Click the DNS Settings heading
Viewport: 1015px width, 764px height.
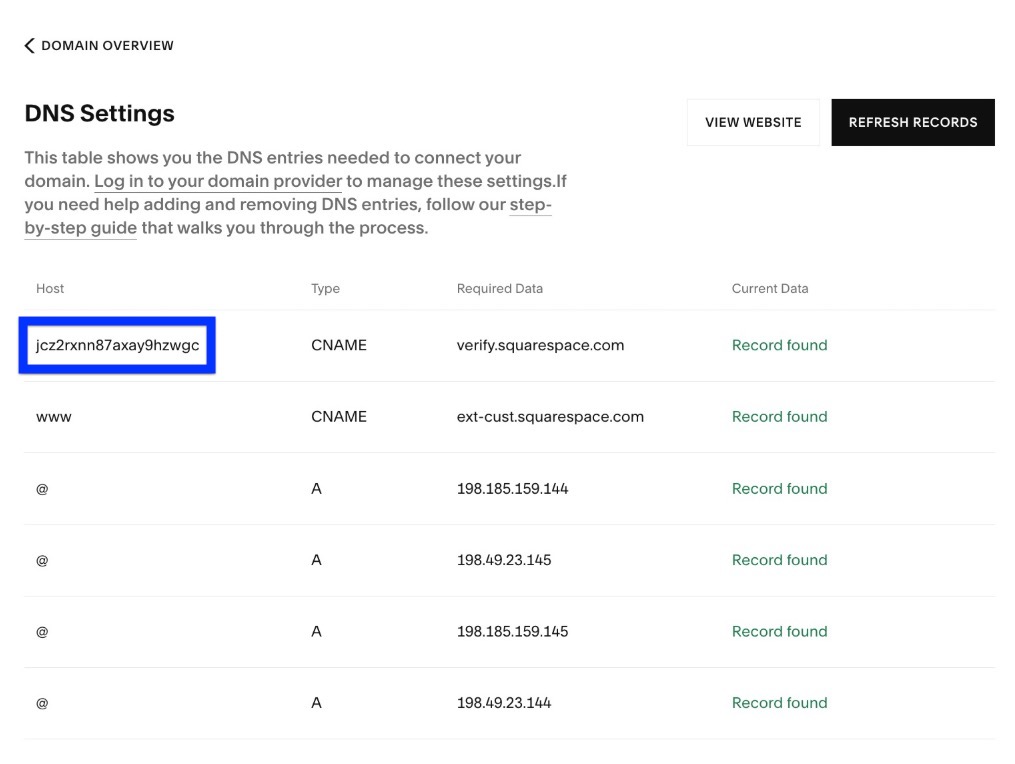(x=99, y=113)
